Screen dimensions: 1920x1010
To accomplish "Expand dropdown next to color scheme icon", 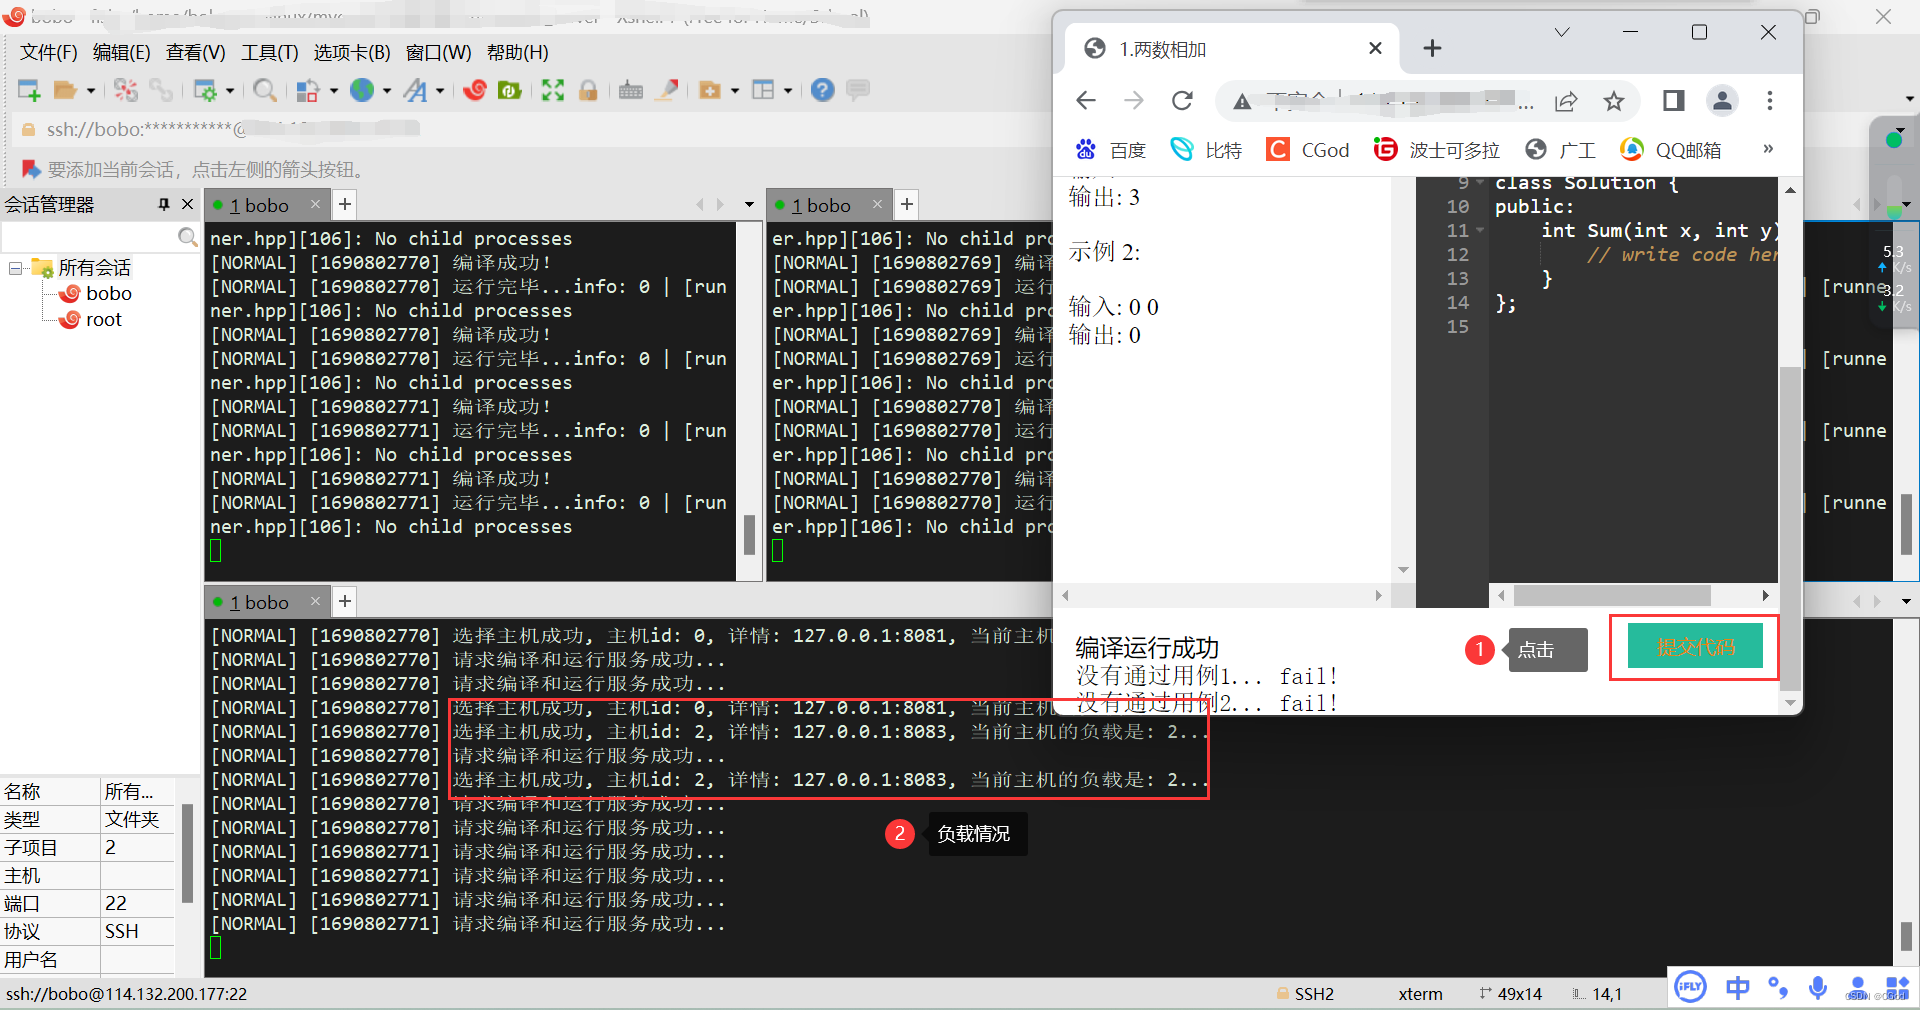I will click(x=334, y=90).
